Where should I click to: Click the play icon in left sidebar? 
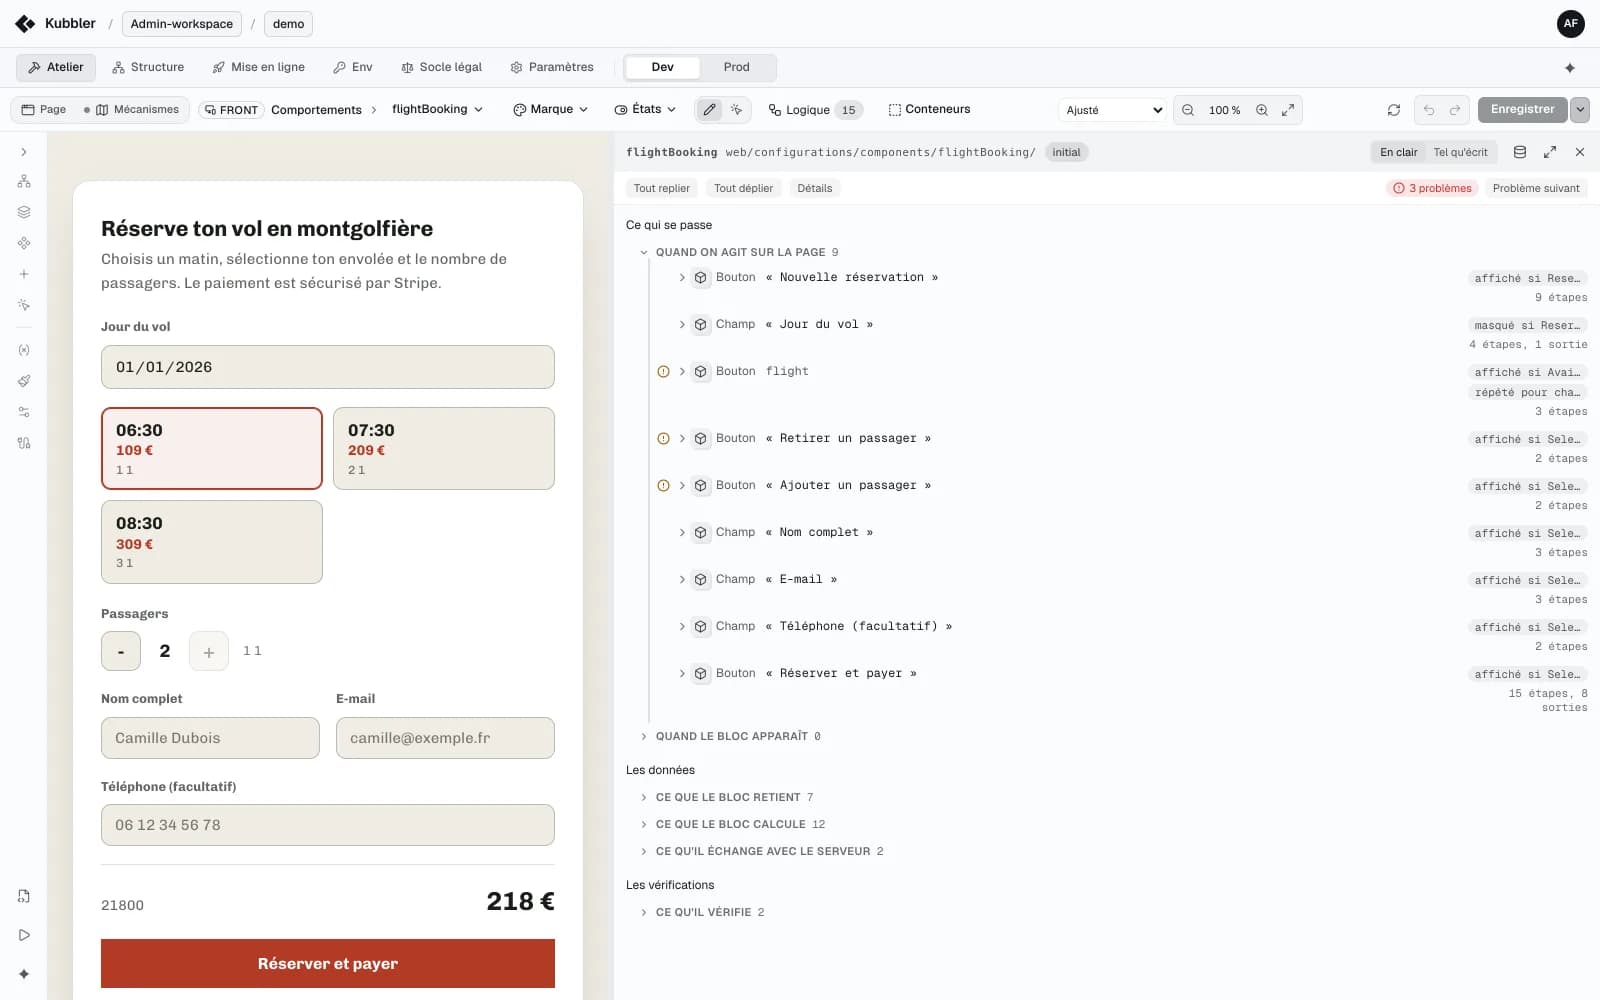pyautogui.click(x=24, y=935)
